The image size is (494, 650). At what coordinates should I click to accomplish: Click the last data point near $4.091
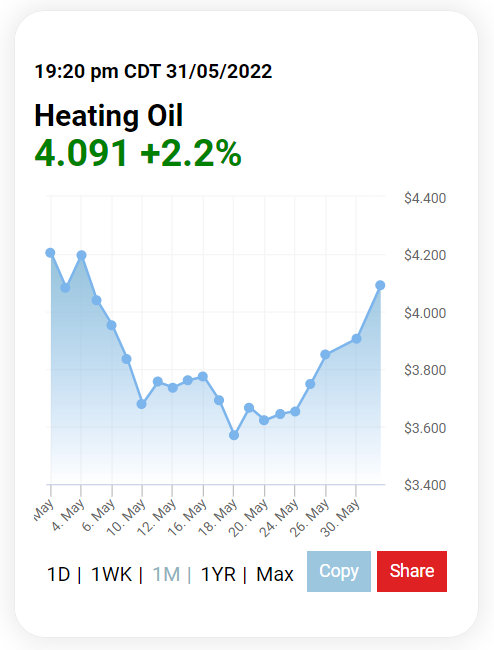[x=380, y=285]
